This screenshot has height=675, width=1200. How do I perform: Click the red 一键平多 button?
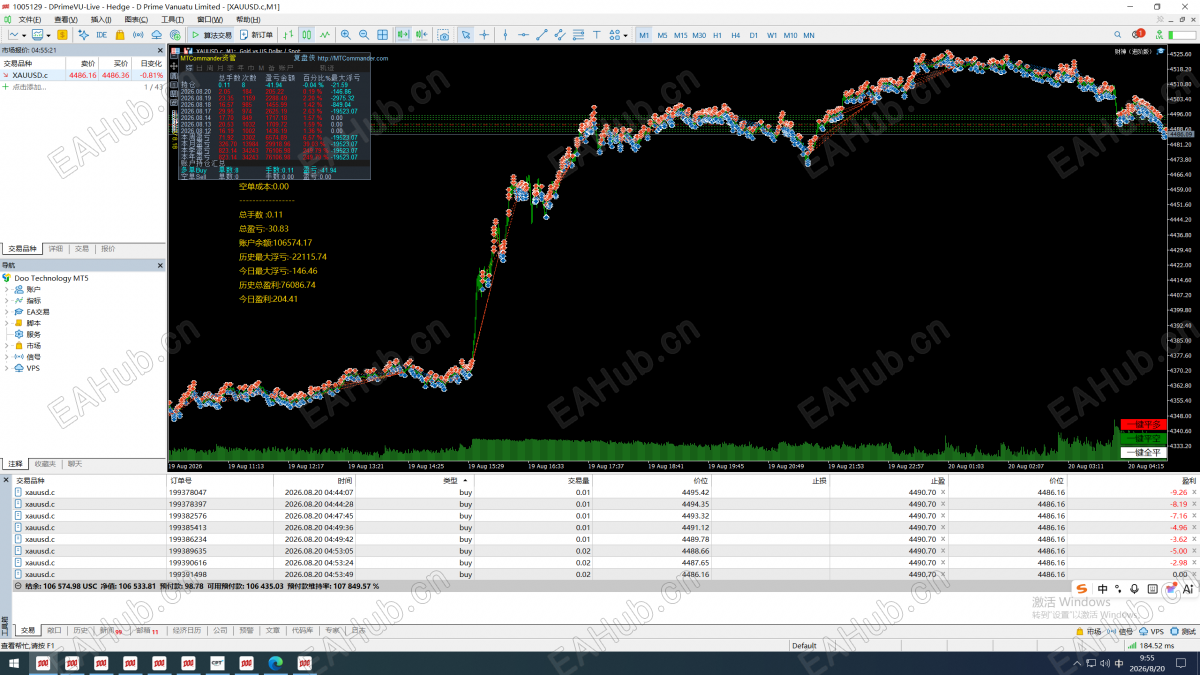click(x=1142, y=424)
